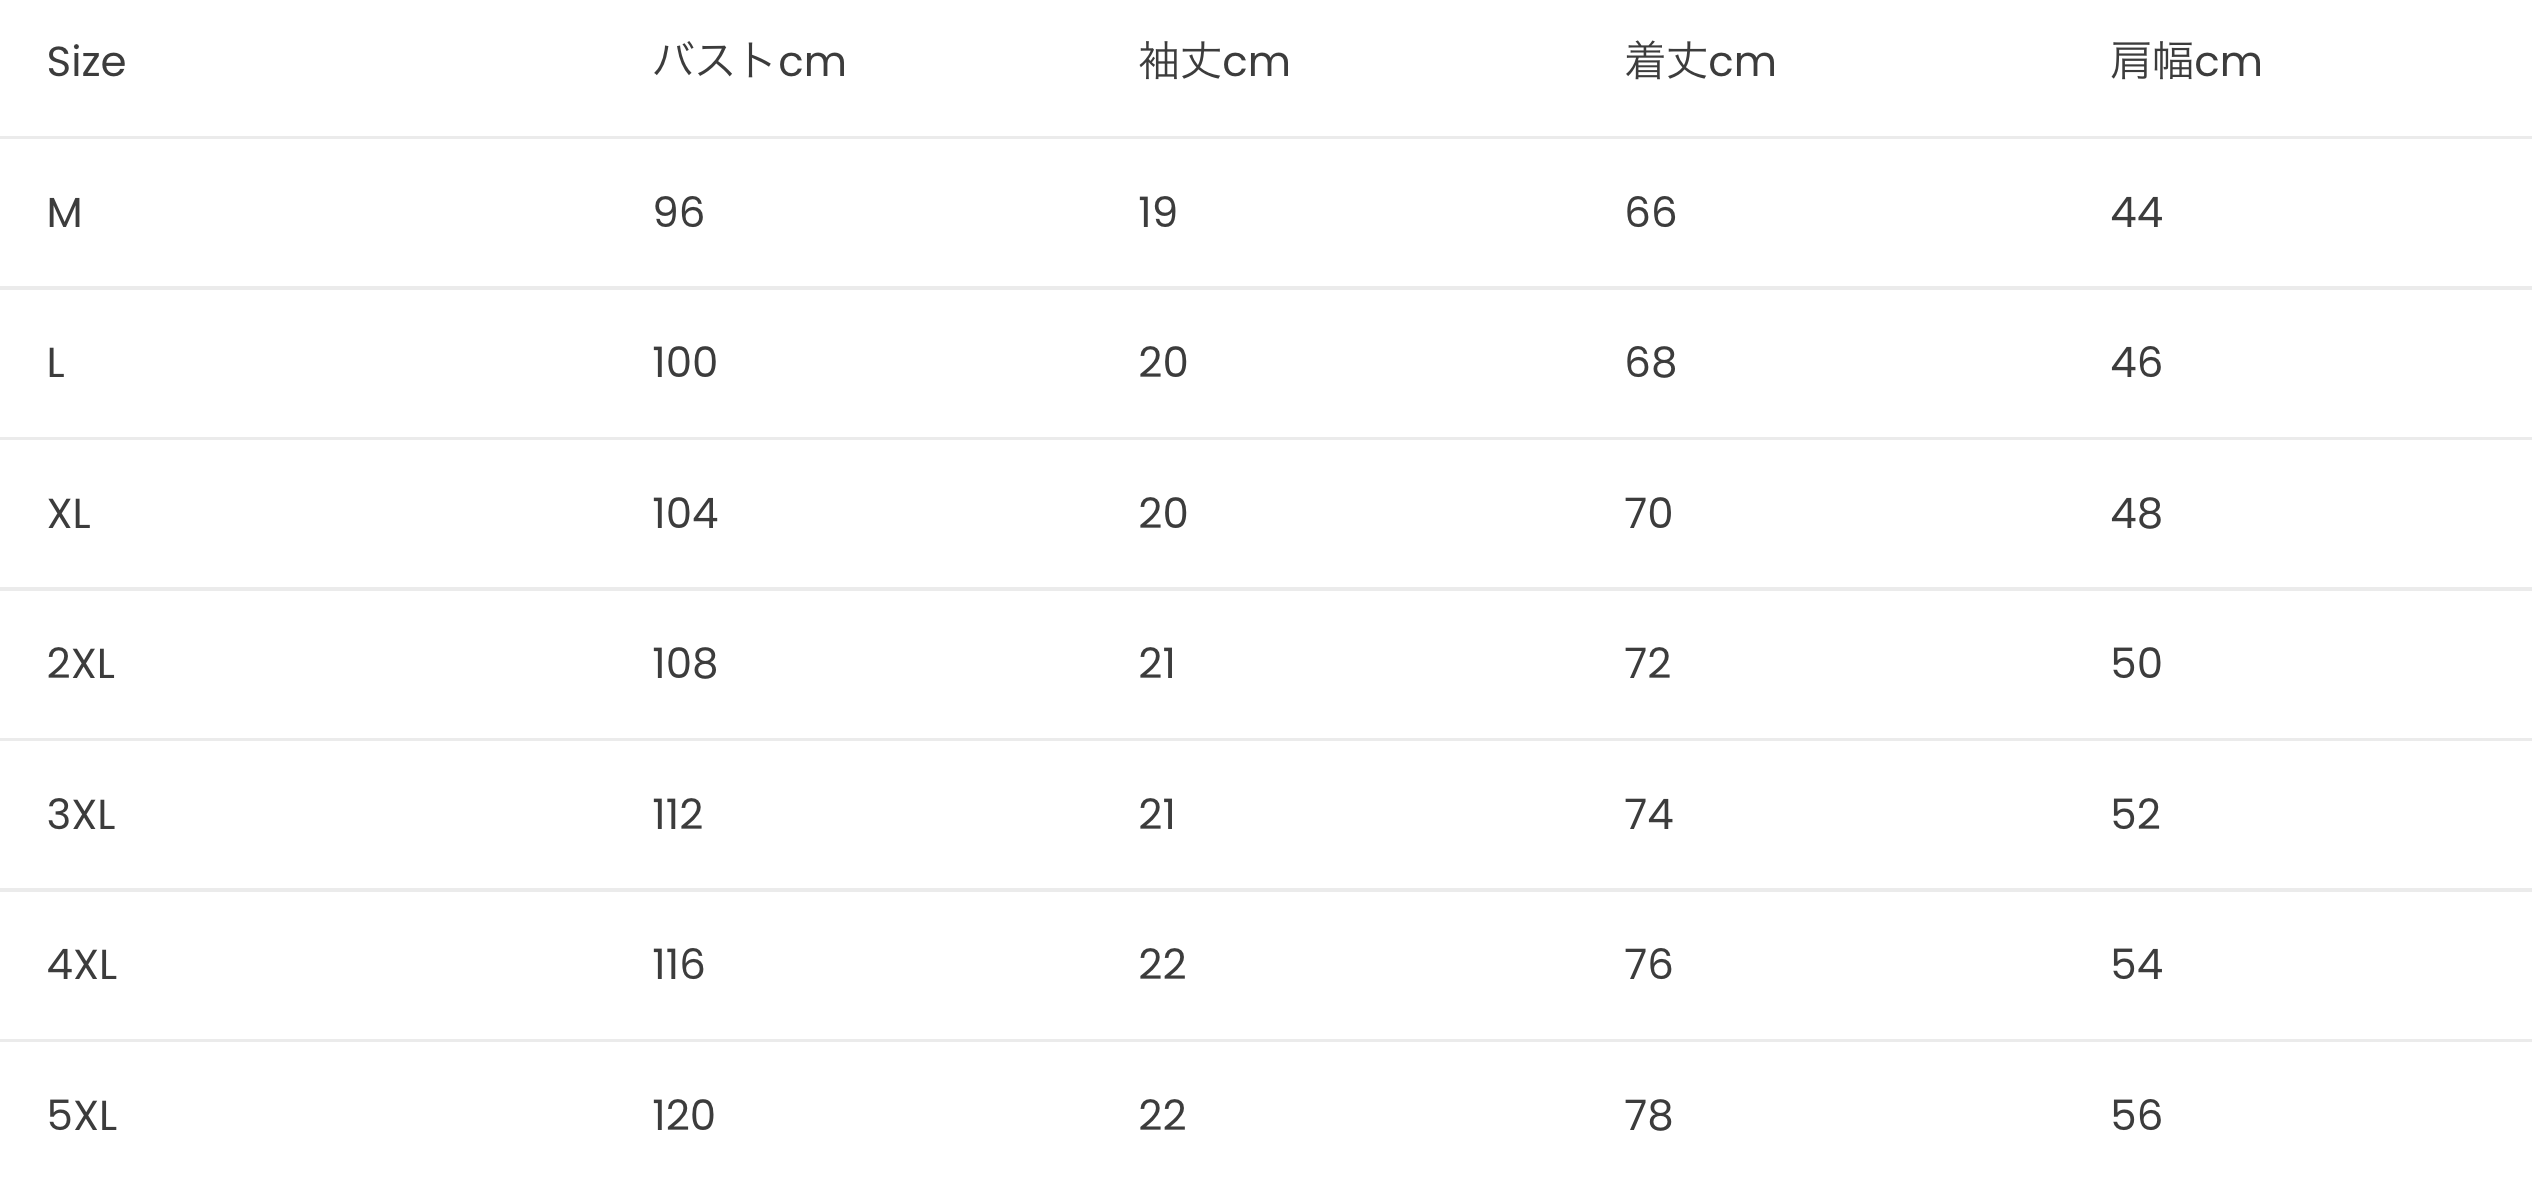
Task: Select shoulder width 56 in 5XL row
Action: 2137,1116
